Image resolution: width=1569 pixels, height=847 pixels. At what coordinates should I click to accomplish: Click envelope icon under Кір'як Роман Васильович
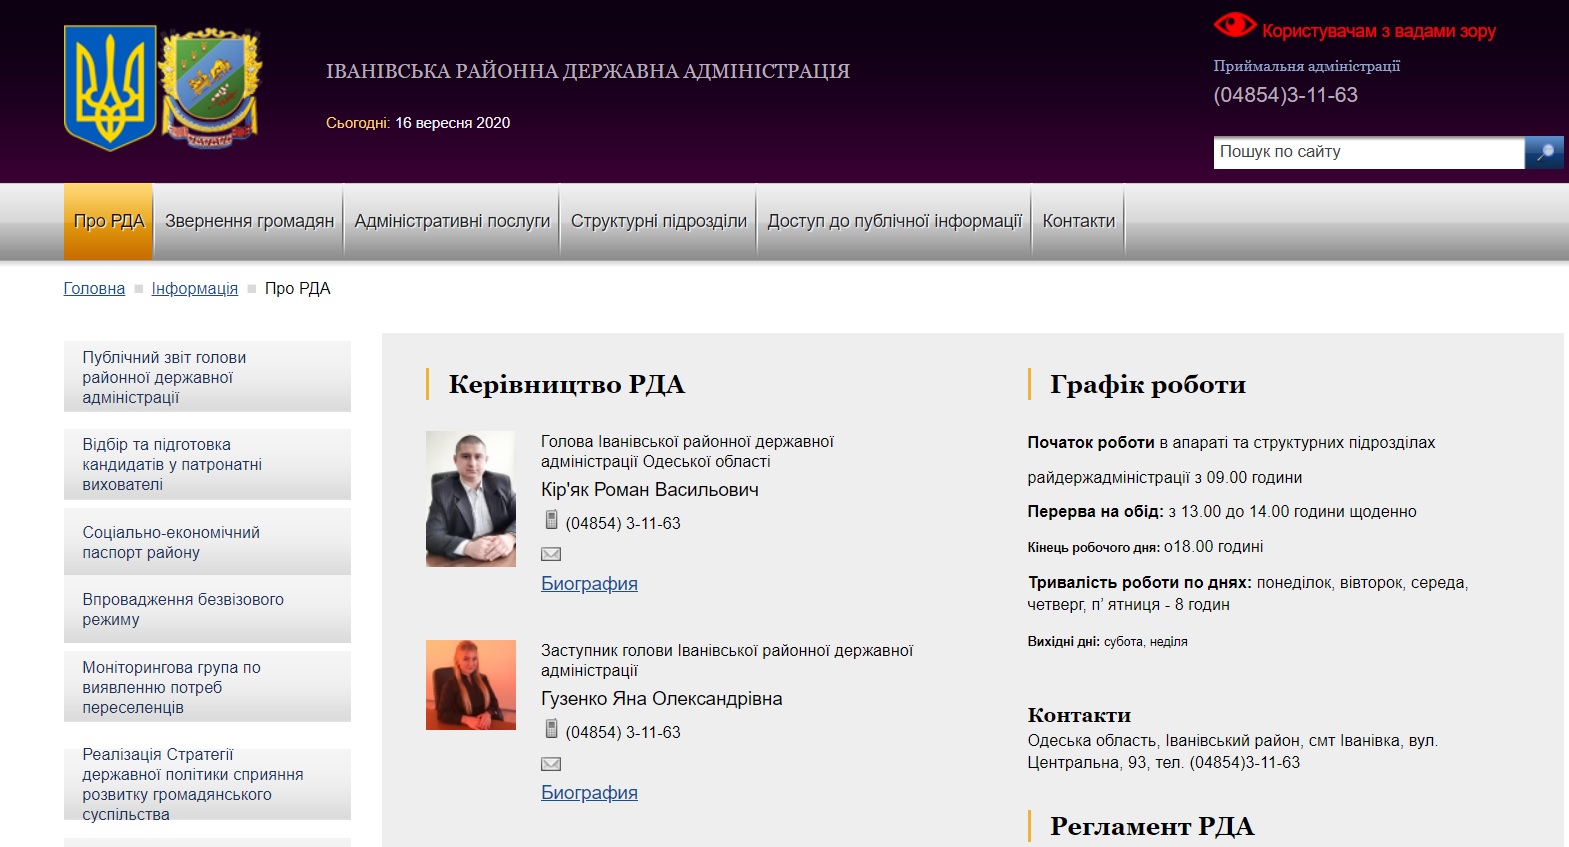(551, 554)
